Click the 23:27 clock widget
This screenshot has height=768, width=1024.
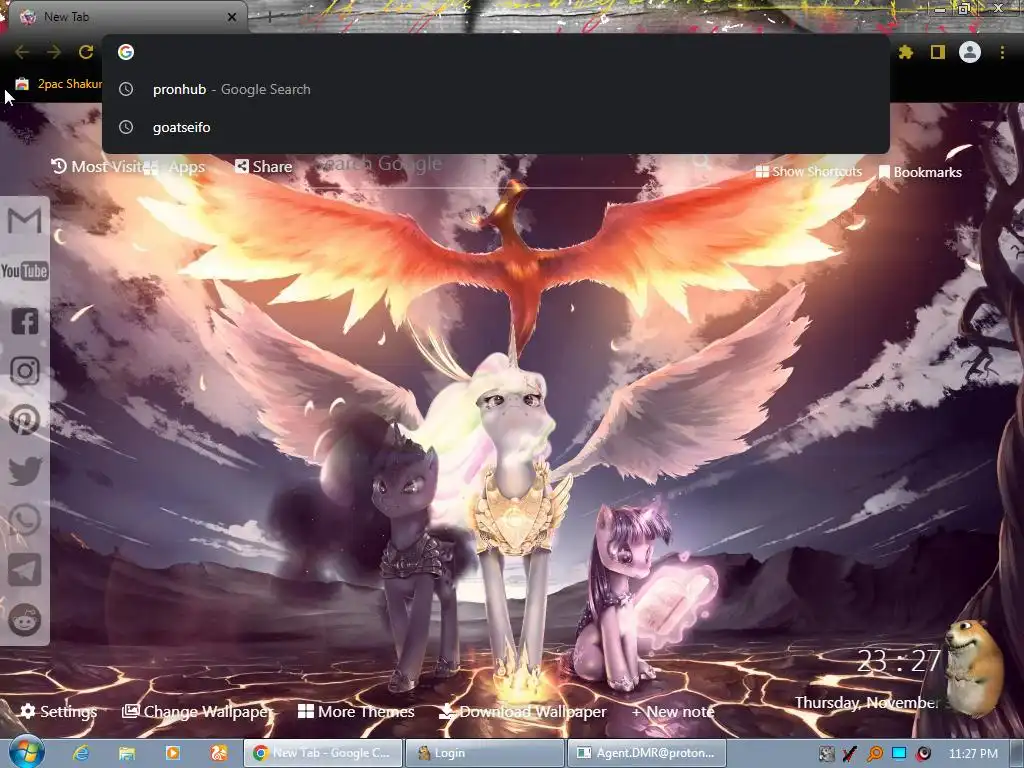pos(899,661)
